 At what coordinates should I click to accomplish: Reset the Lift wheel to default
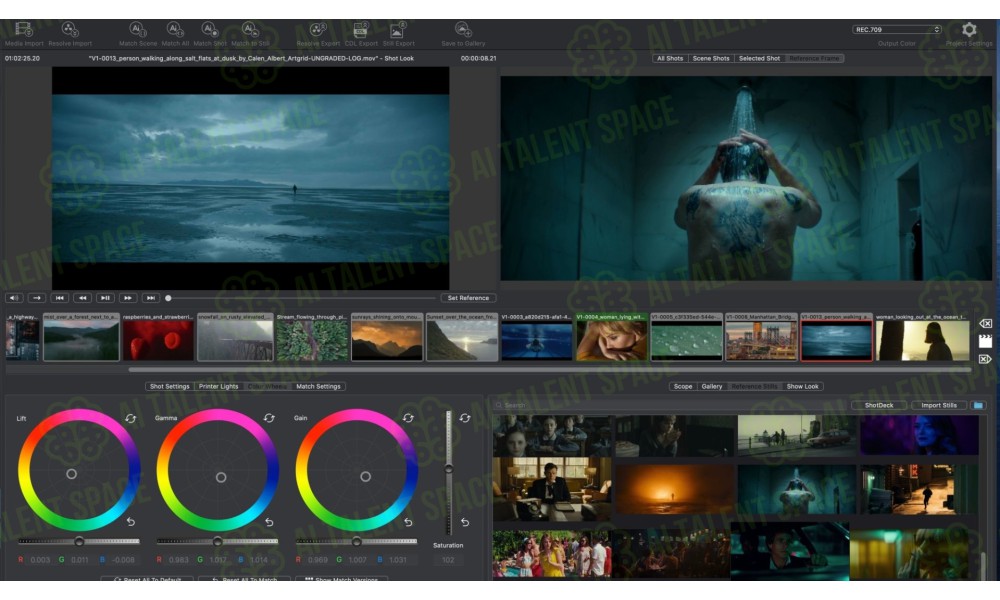pyautogui.click(x=131, y=418)
